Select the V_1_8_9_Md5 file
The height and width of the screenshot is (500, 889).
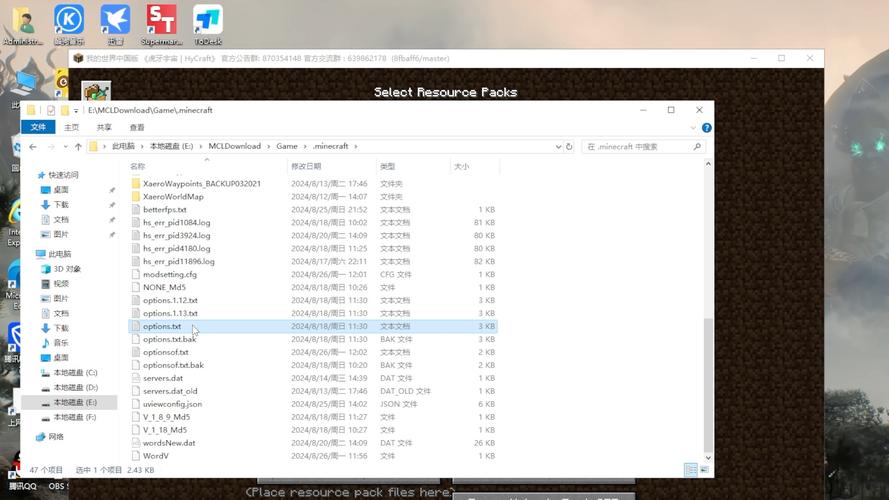[166, 417]
